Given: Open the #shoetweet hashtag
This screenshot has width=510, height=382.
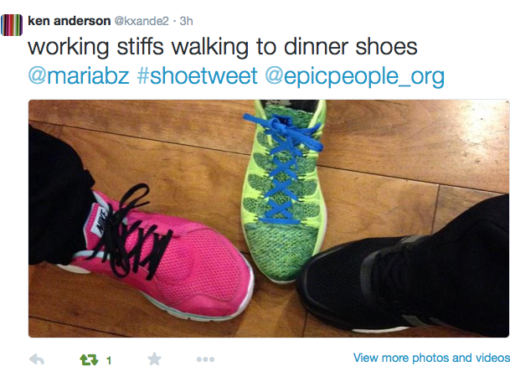Looking at the screenshot, I should tap(197, 75).
